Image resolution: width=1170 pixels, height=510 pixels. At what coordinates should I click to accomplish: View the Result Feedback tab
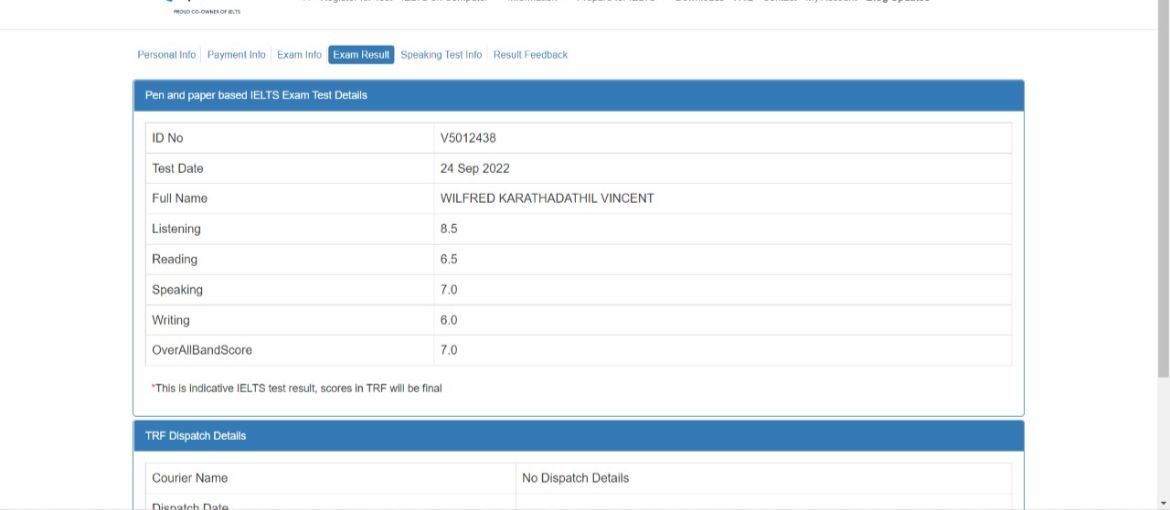(x=531, y=55)
